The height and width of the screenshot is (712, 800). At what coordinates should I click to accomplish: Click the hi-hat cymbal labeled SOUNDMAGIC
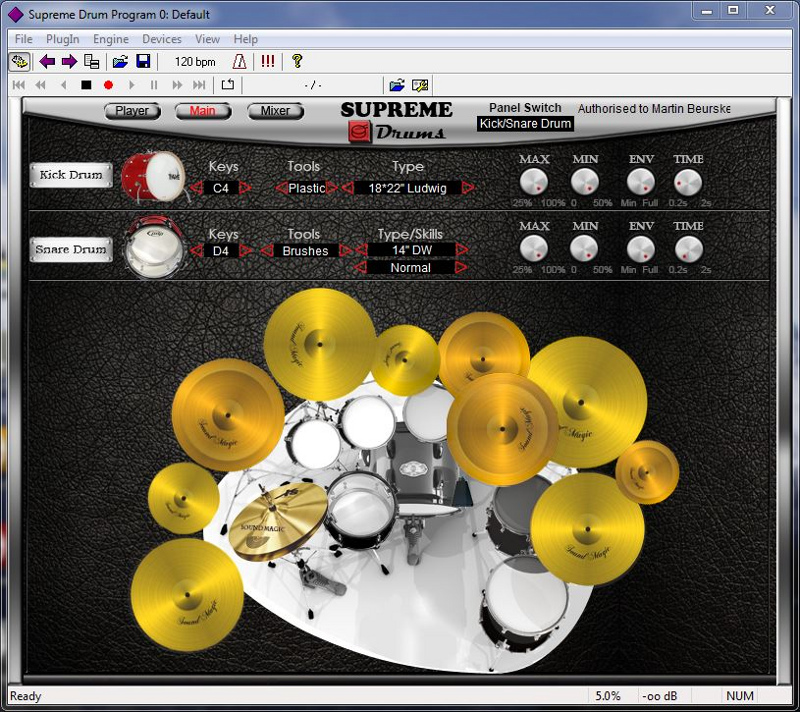click(x=277, y=522)
